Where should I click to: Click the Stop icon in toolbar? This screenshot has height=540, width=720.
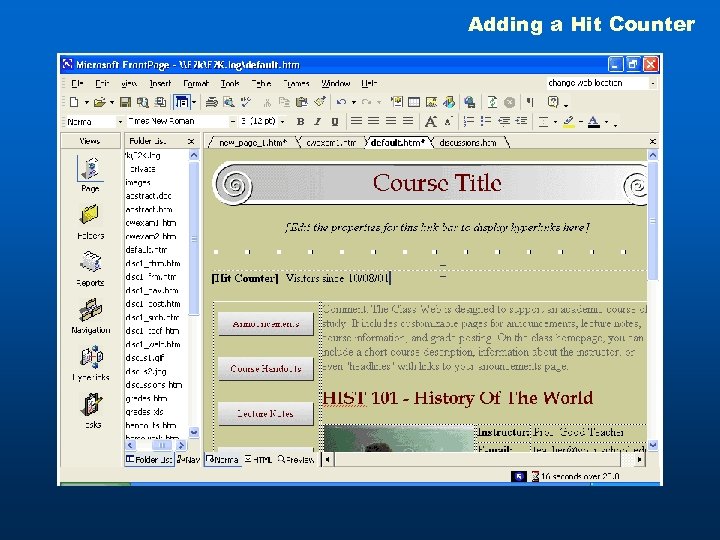point(509,102)
